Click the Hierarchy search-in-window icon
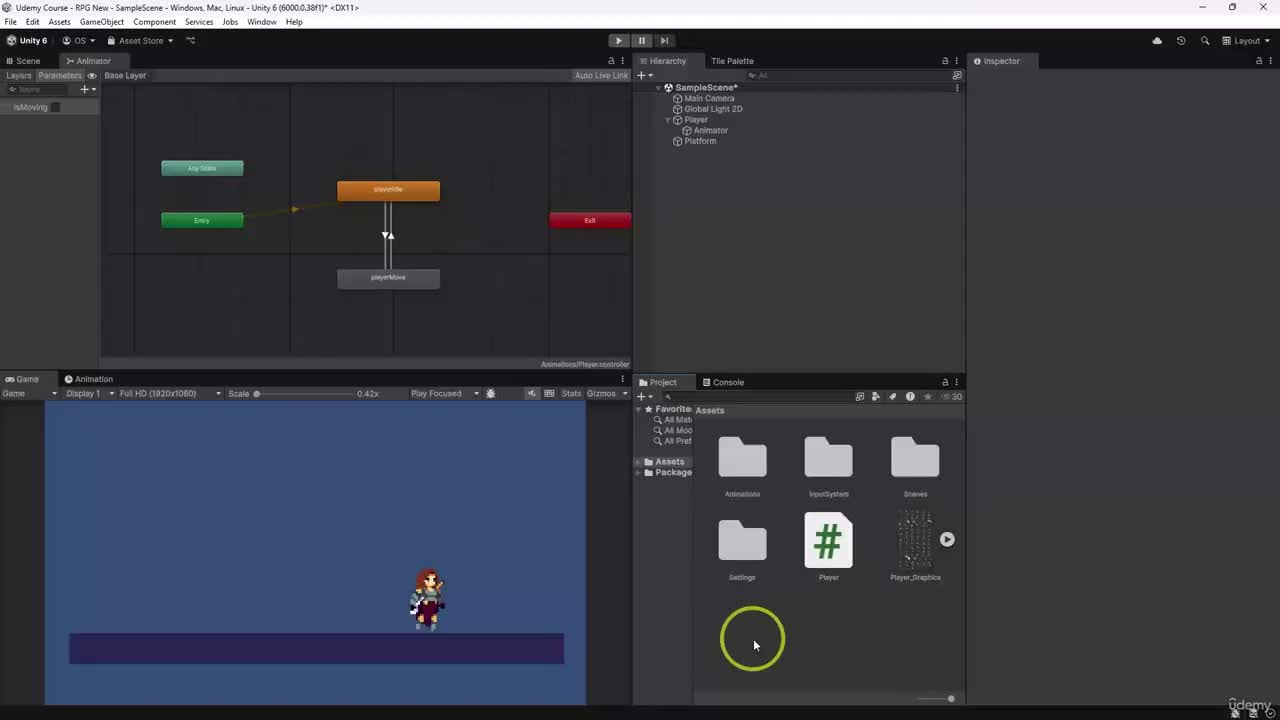1280x720 pixels. 957,76
